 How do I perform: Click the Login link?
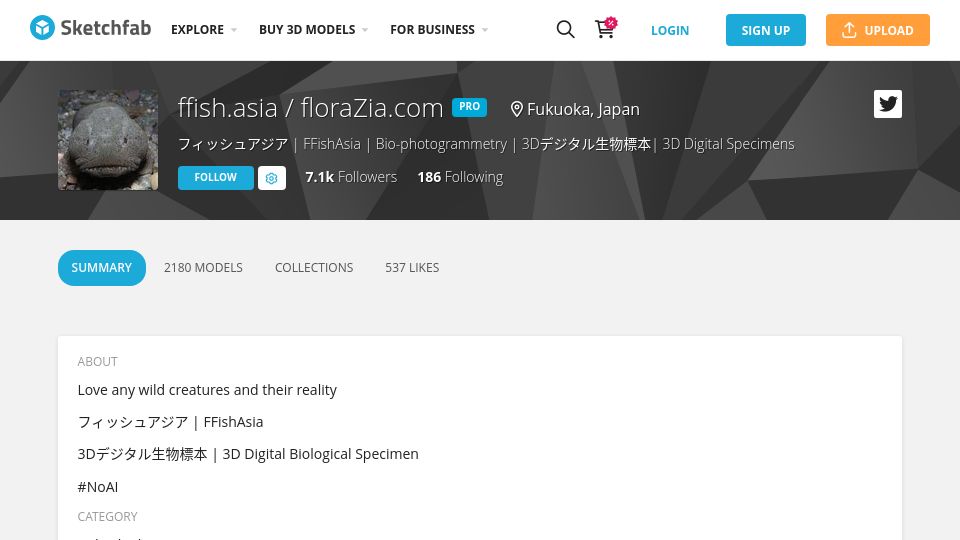click(670, 30)
